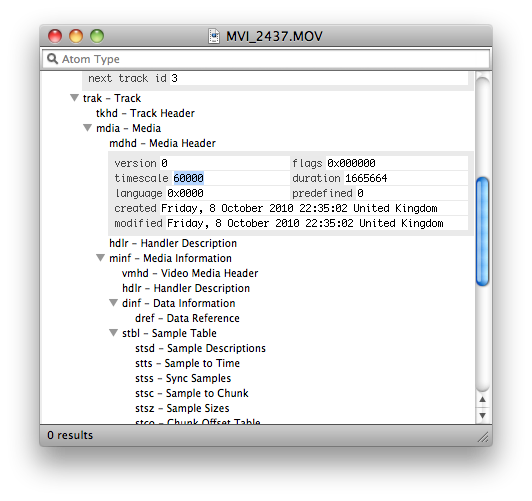
Task: Click the blue vertical scrollbar thumb
Action: pyautogui.click(x=482, y=232)
